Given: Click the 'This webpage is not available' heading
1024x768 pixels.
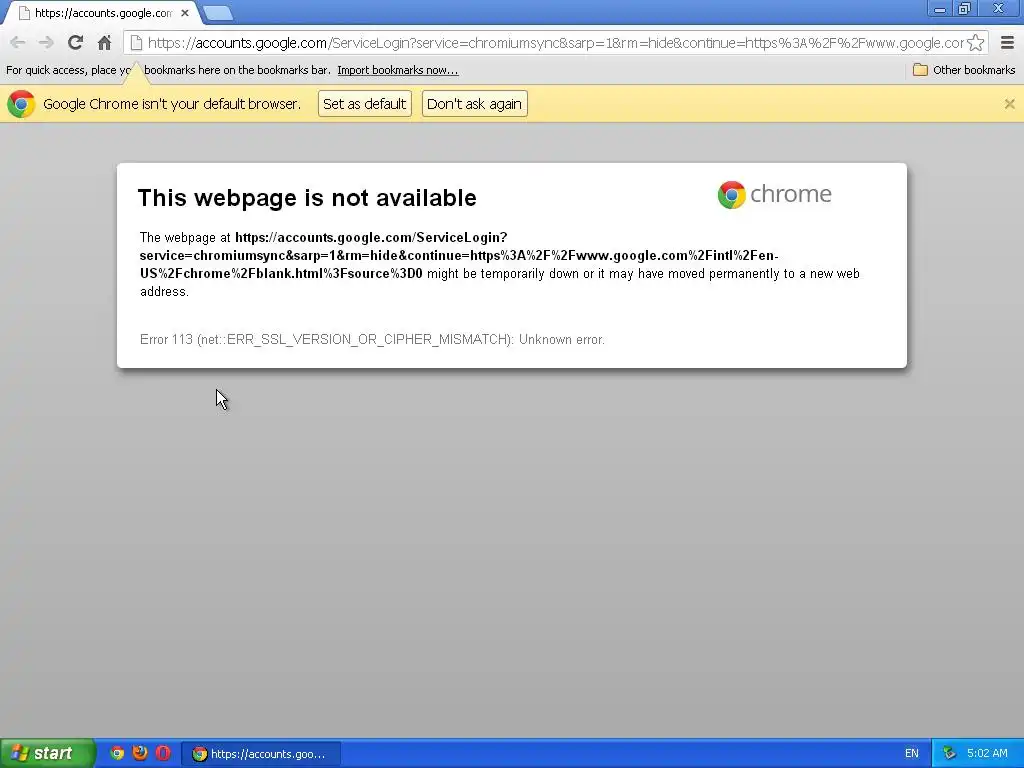Looking at the screenshot, I should point(307,198).
